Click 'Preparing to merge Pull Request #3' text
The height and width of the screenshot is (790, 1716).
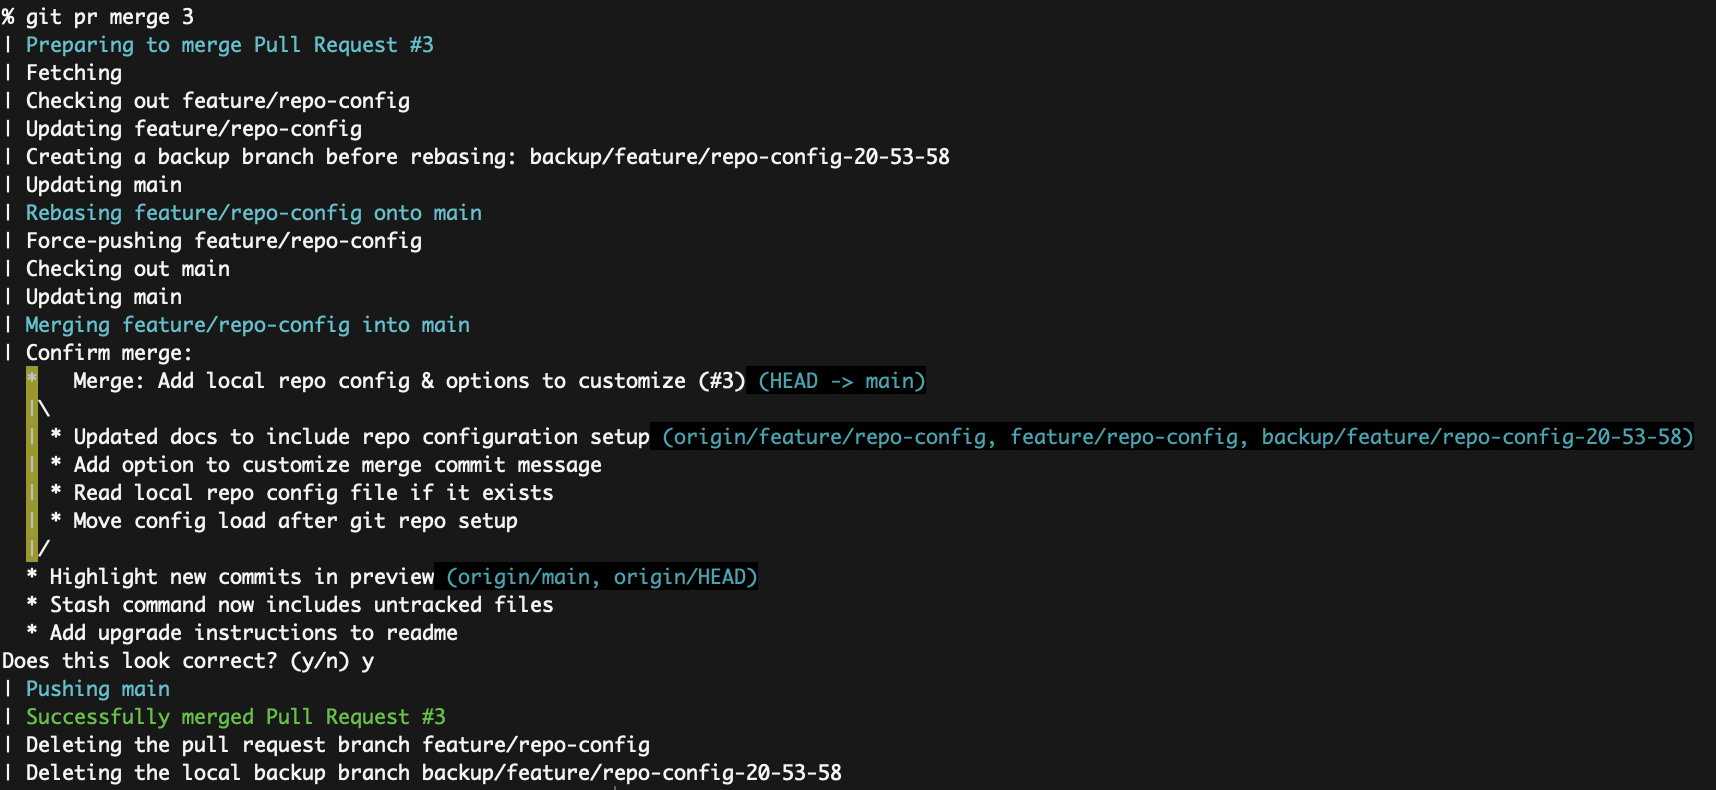click(230, 45)
